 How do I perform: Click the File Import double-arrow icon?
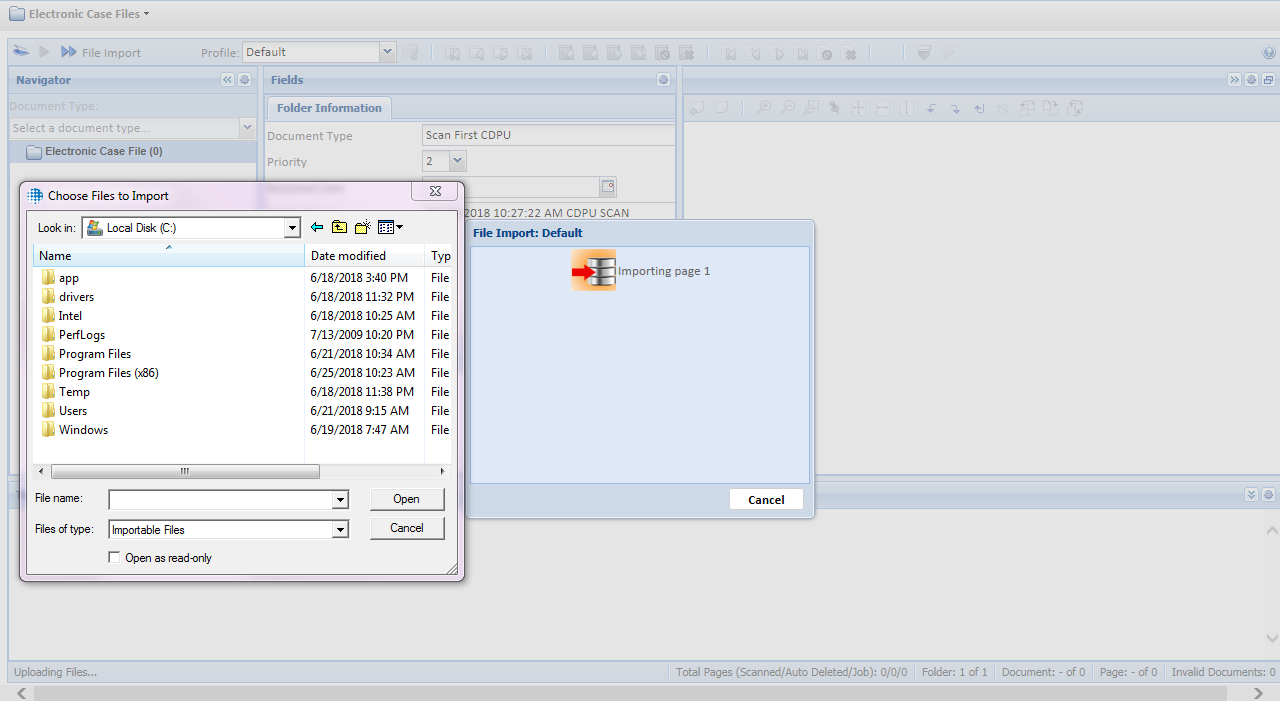(69, 52)
